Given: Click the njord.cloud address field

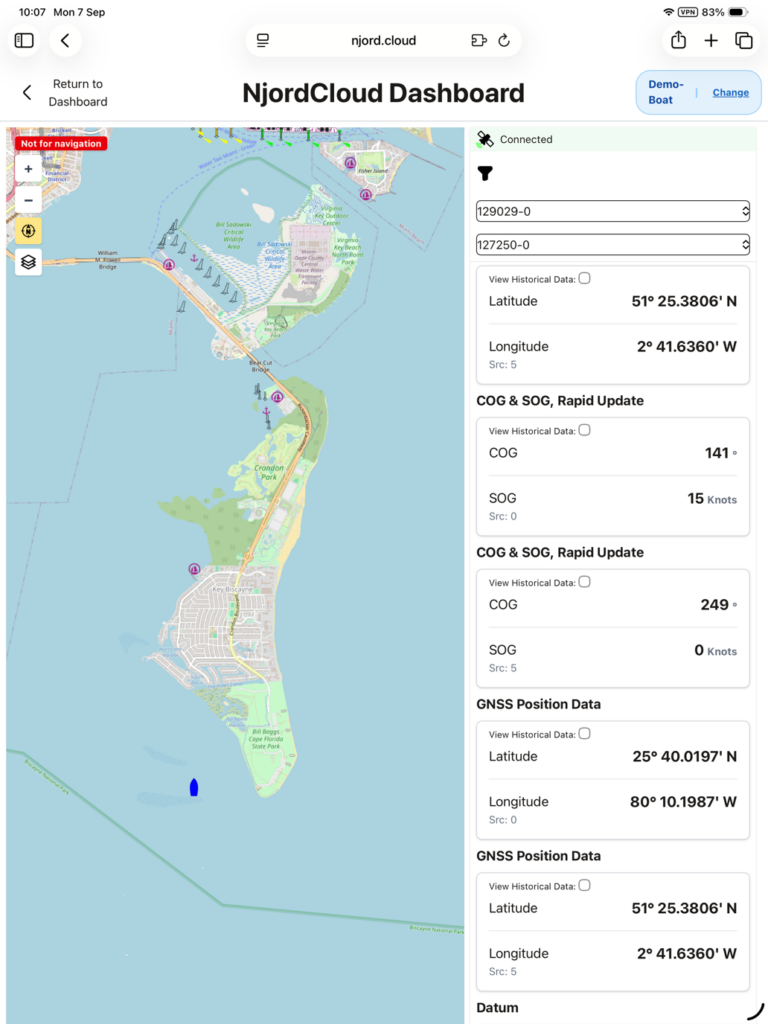Looking at the screenshot, I should coord(383,40).
